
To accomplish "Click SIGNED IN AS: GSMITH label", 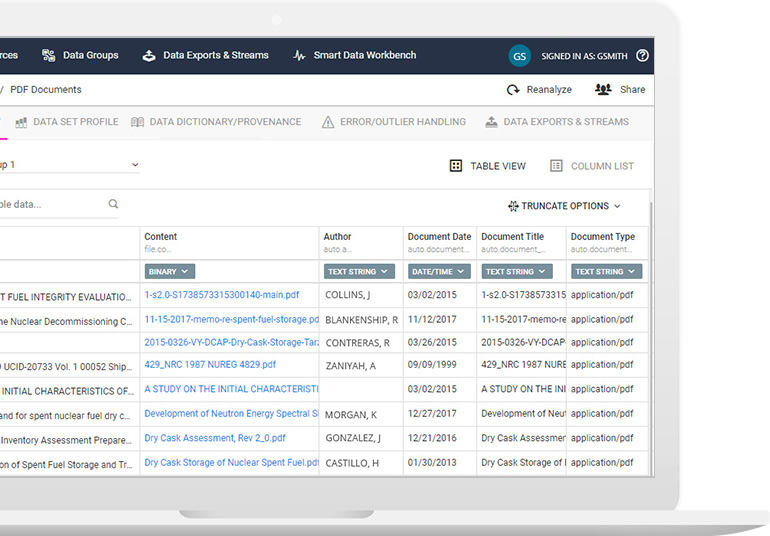I will point(584,56).
